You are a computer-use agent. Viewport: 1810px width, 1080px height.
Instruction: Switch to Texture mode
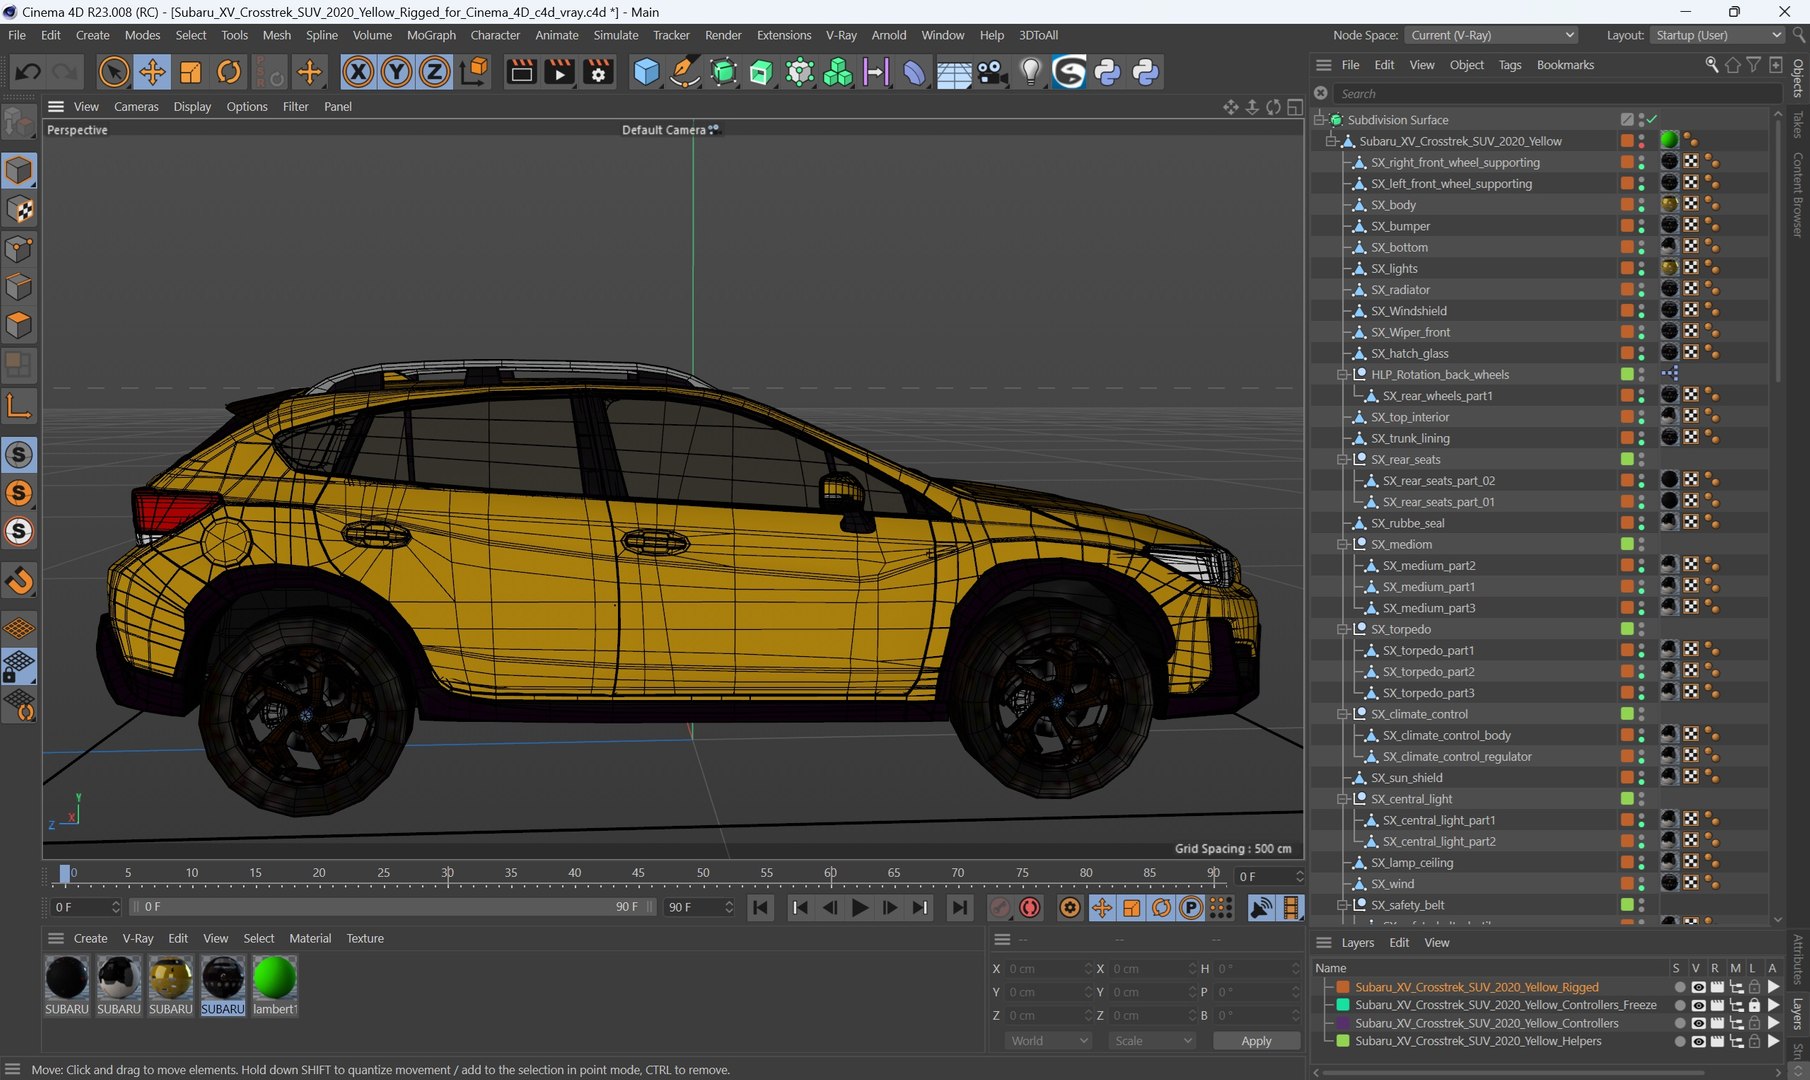(x=19, y=210)
